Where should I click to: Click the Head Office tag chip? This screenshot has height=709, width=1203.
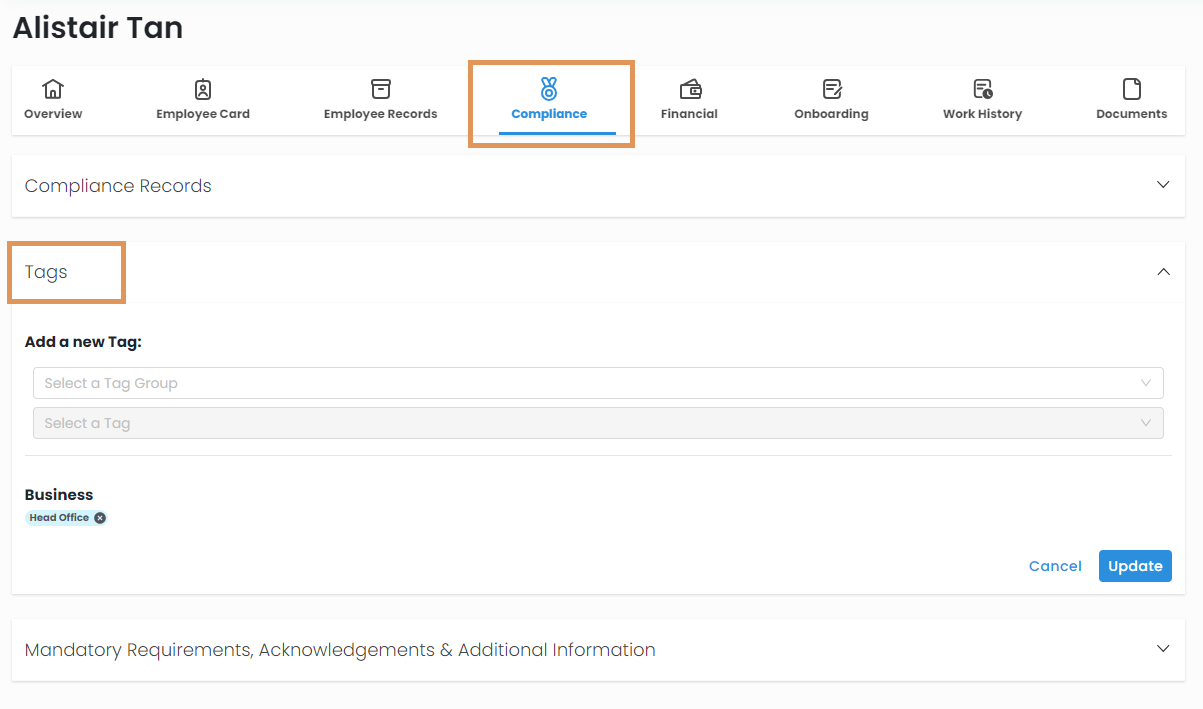(59, 518)
